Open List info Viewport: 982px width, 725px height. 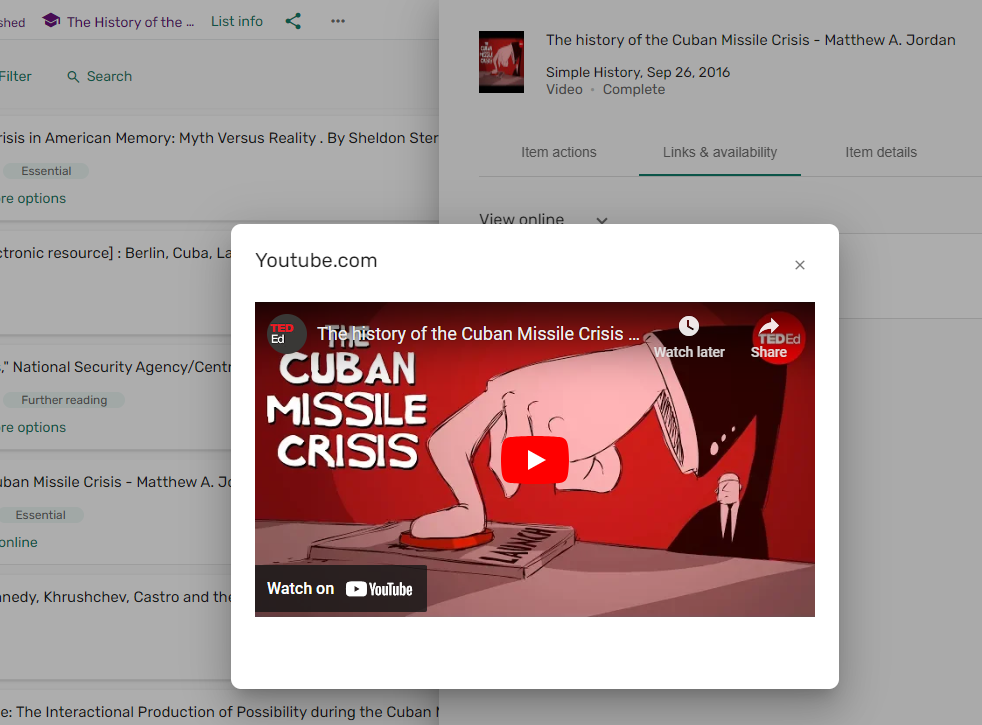pos(237,21)
